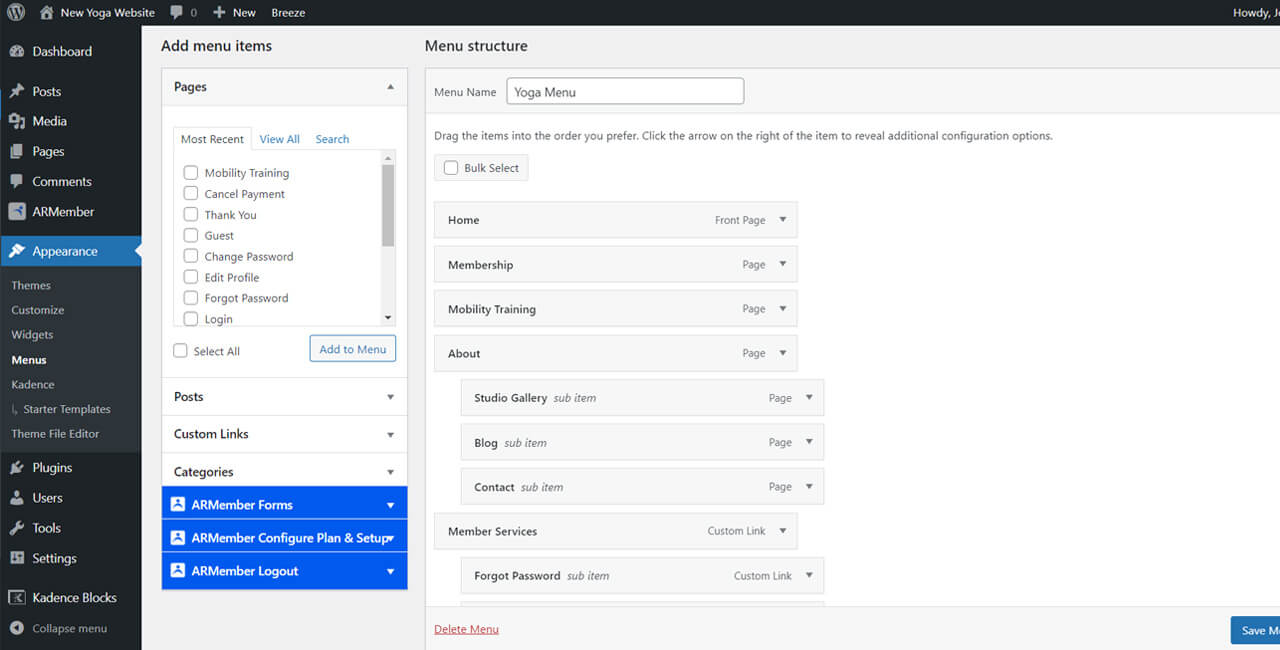The height and width of the screenshot is (650, 1280).
Task: Switch to the View All tab
Action: 279,139
